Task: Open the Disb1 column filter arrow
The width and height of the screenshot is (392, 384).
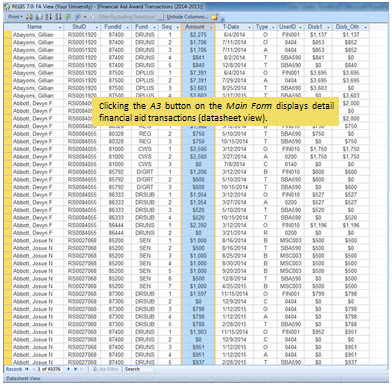Action: click(x=328, y=27)
